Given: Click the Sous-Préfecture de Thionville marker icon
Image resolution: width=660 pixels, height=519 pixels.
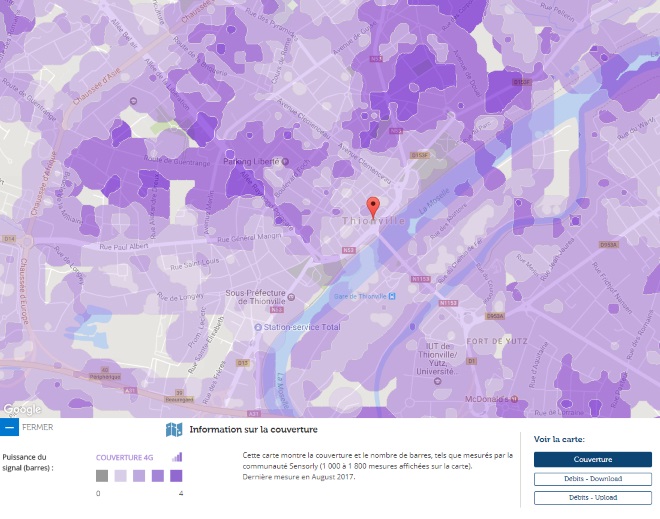Looking at the screenshot, I should (290, 297).
